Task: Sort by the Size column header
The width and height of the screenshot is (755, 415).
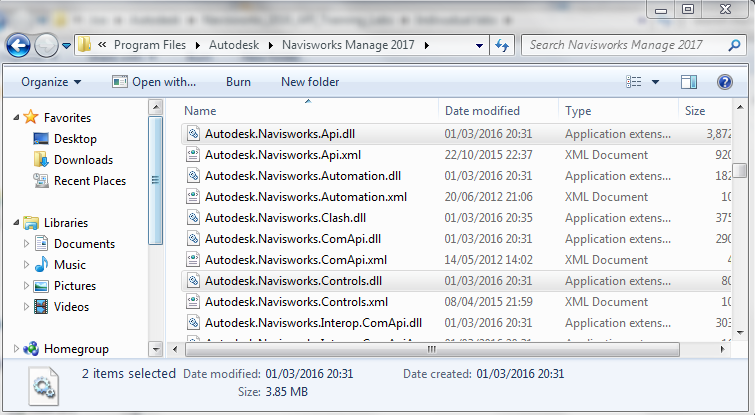Action: [x=704, y=111]
